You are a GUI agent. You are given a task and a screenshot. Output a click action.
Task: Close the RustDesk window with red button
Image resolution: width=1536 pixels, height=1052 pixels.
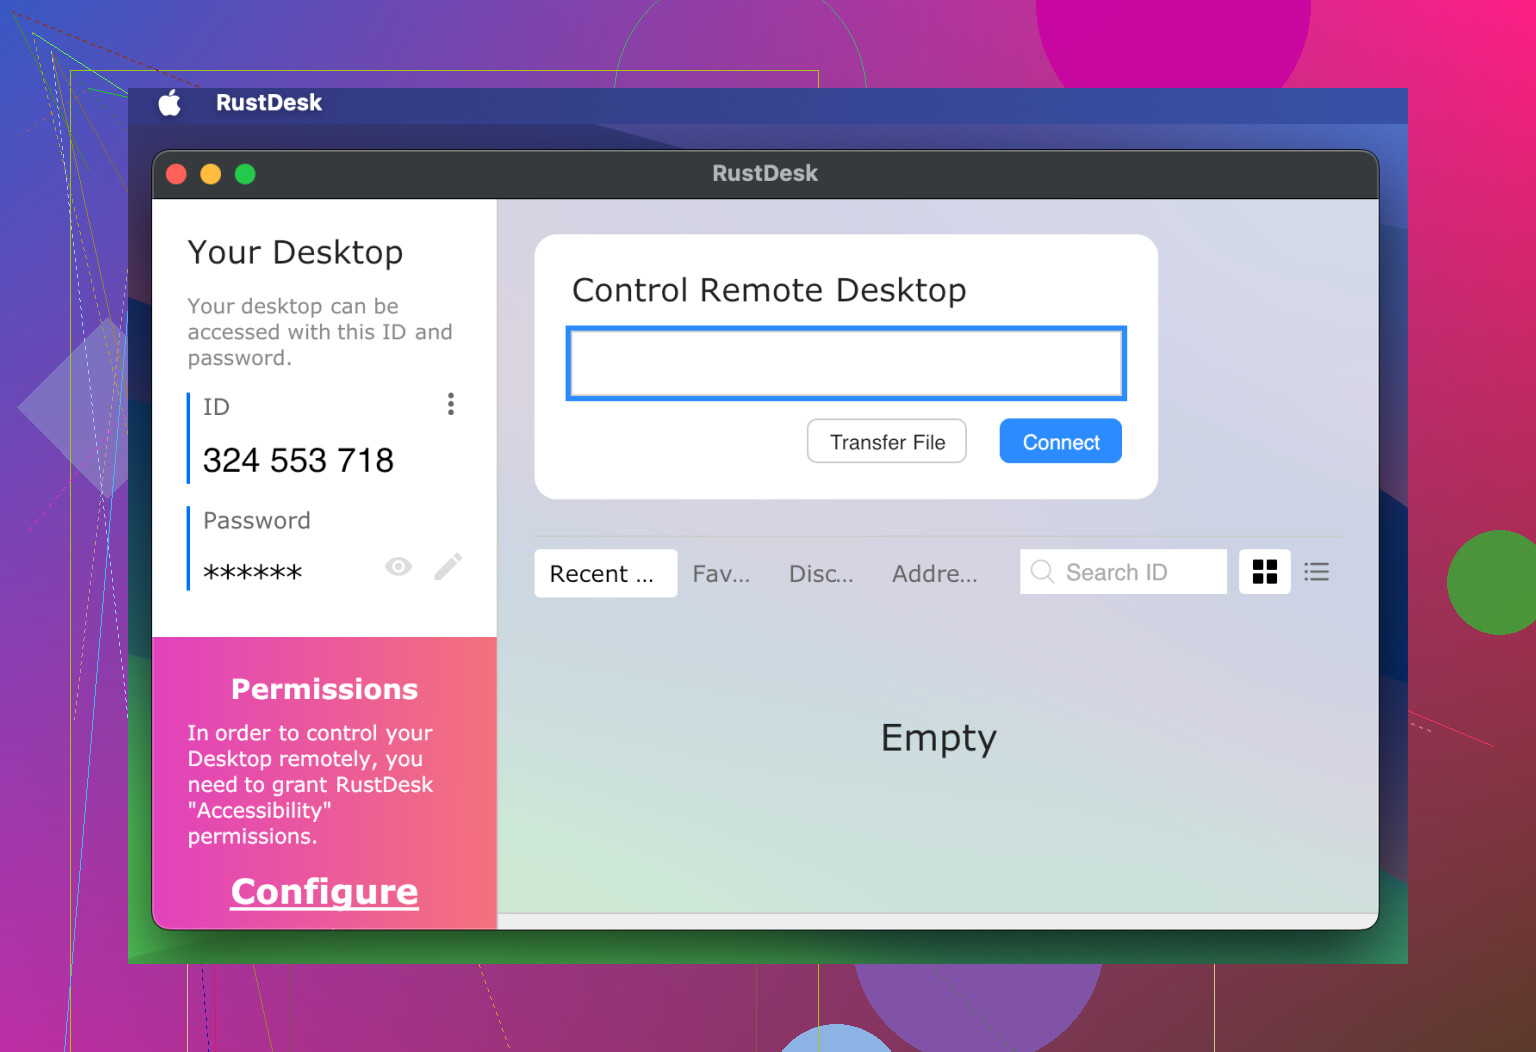click(x=177, y=174)
